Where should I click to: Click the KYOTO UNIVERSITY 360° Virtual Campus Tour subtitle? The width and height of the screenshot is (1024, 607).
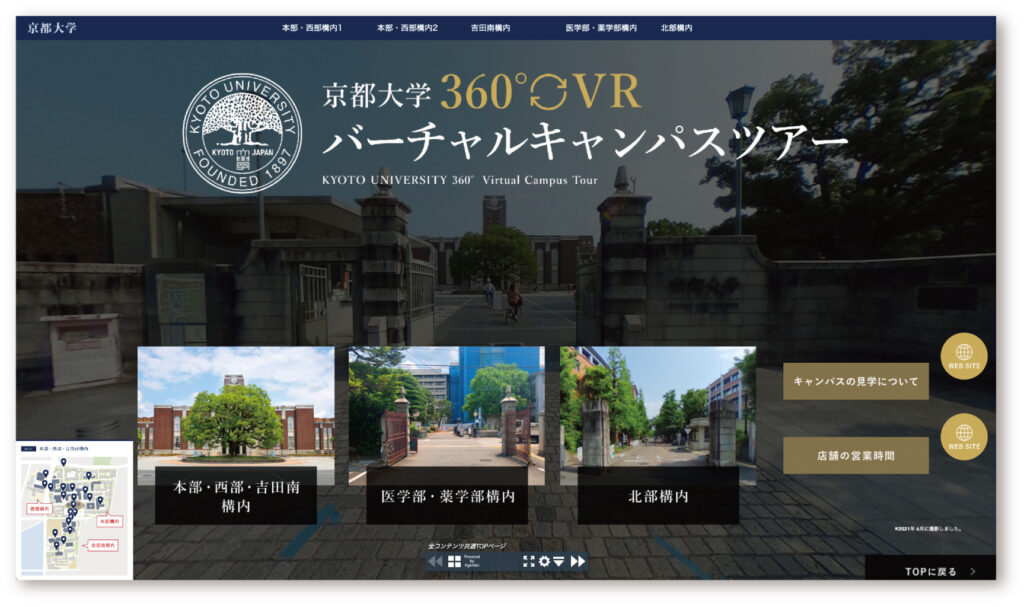tap(460, 180)
